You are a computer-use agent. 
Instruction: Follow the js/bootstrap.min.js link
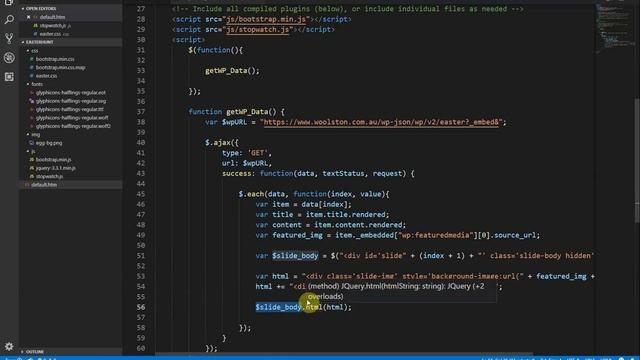click(267, 19)
